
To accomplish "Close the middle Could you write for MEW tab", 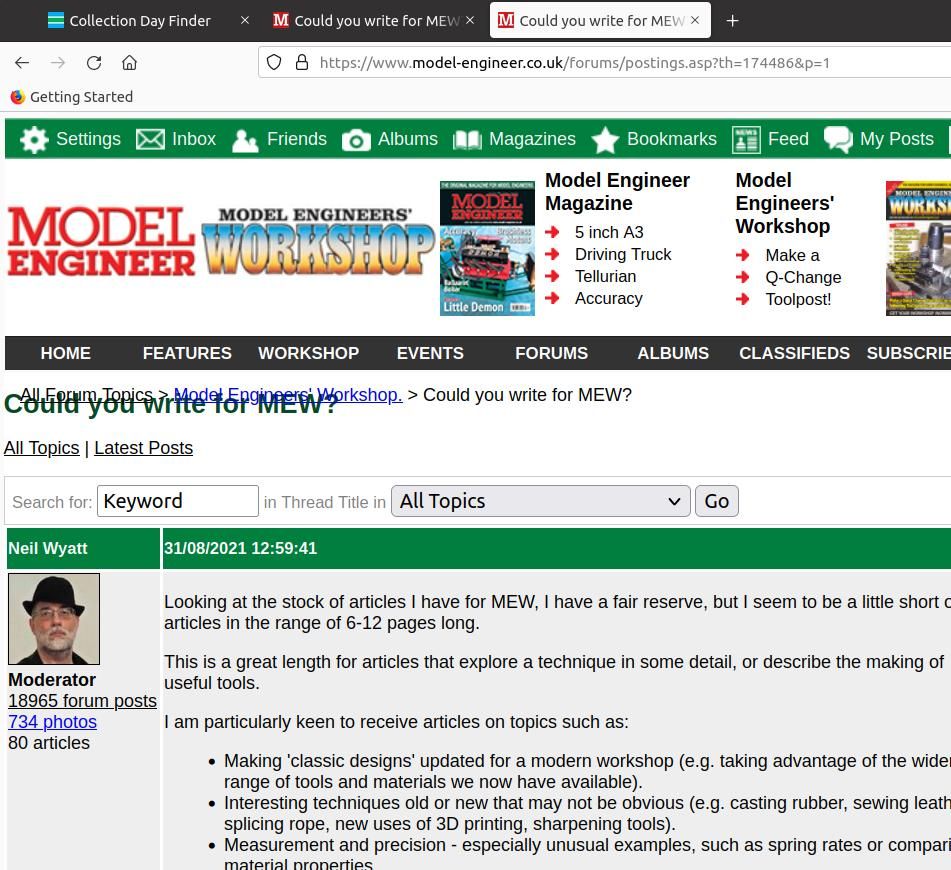I will (470, 20).
